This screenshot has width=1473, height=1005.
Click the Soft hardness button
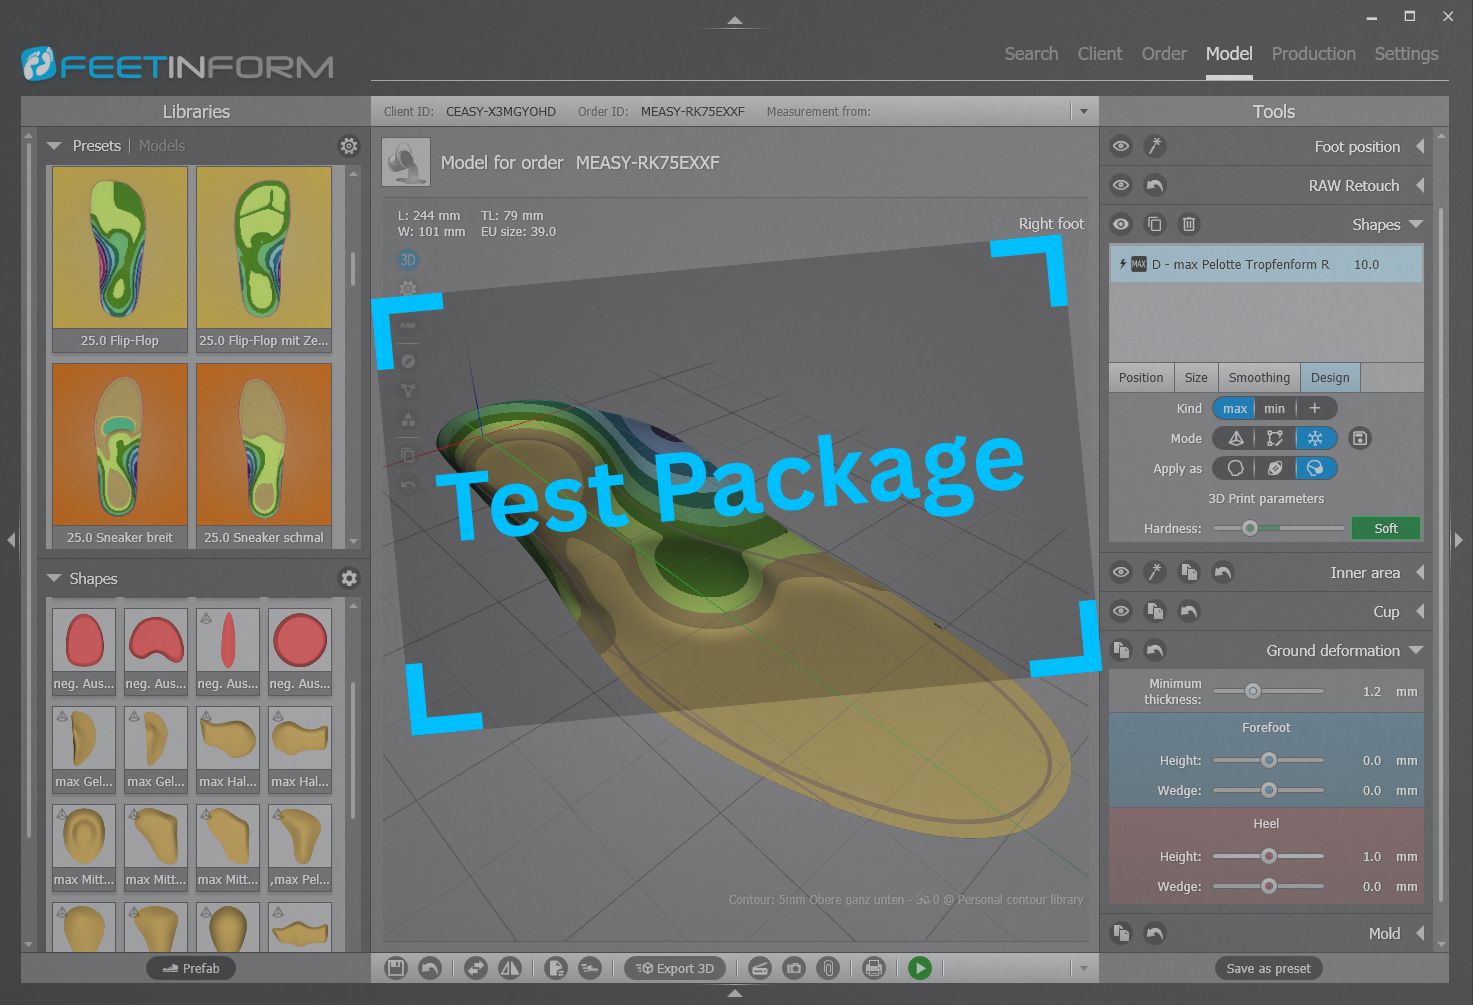pyautogui.click(x=1385, y=528)
